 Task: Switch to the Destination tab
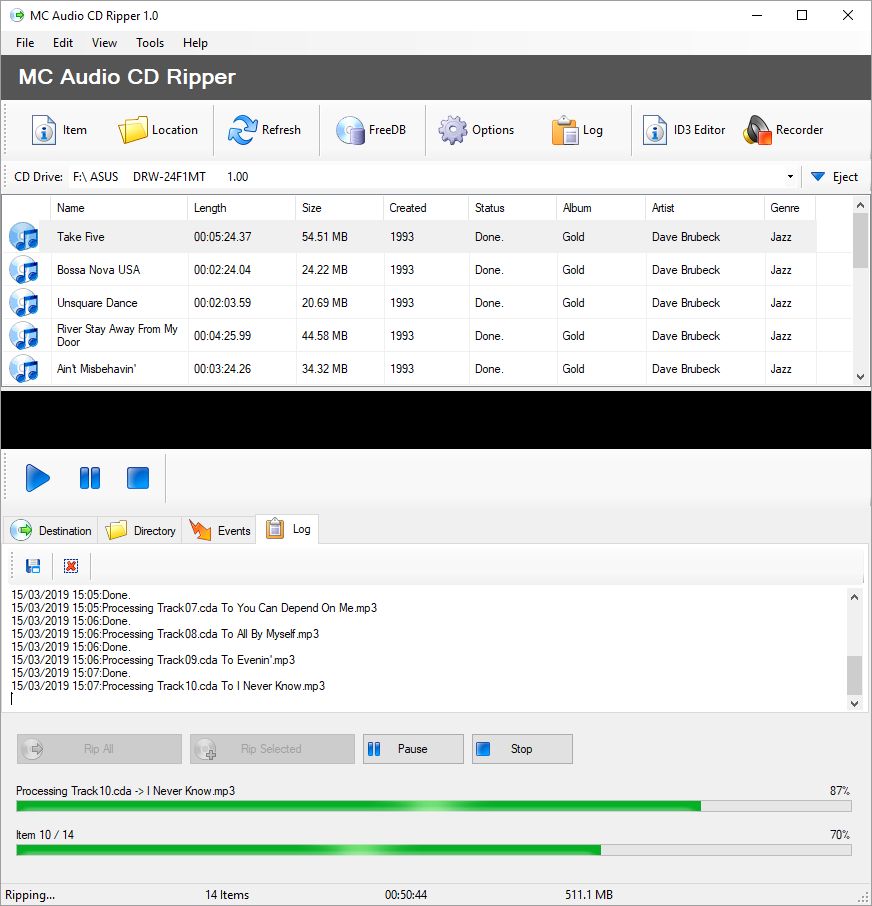pyautogui.click(x=51, y=530)
